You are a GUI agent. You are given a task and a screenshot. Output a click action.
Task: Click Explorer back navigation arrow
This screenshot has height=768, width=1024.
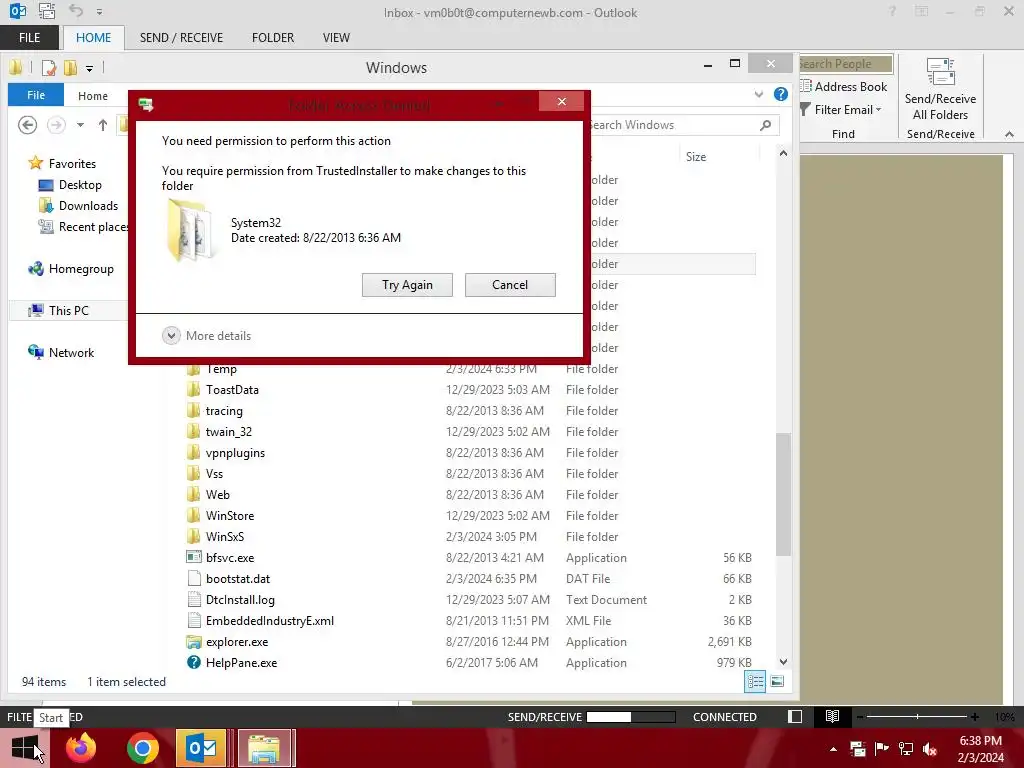pos(27,125)
